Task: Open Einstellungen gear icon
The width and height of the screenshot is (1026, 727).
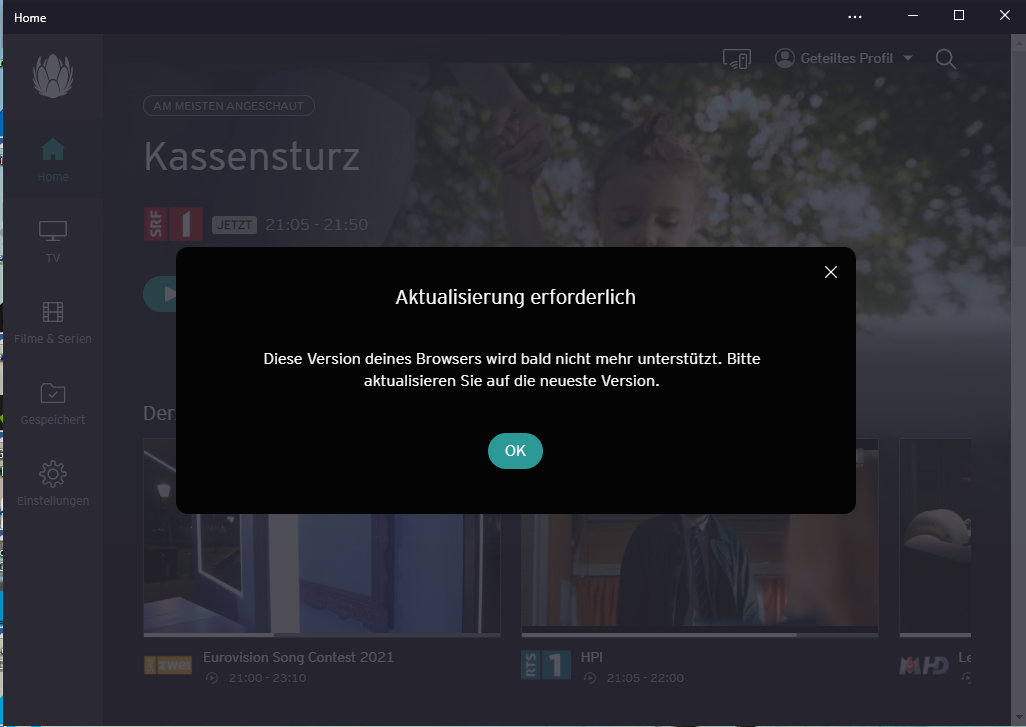Action: 53,474
